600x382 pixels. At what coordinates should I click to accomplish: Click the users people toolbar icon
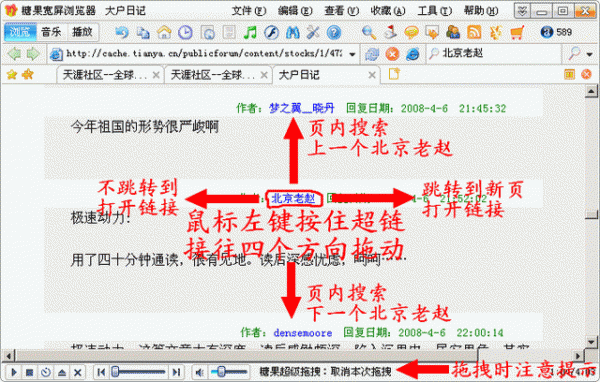tap(453, 33)
